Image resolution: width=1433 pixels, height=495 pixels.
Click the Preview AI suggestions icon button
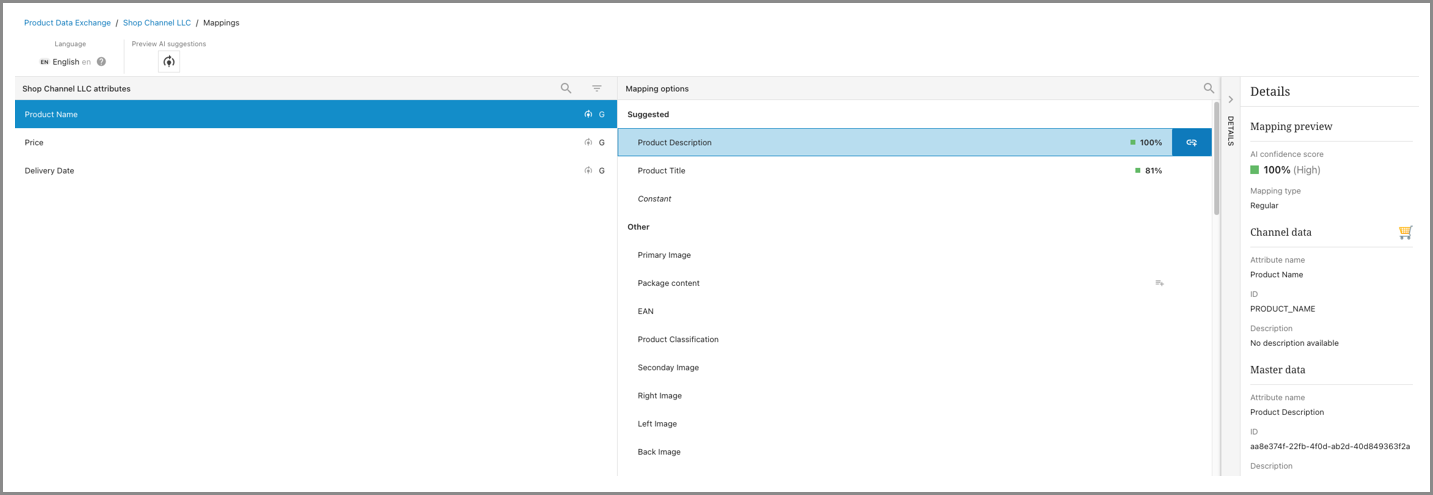(169, 62)
